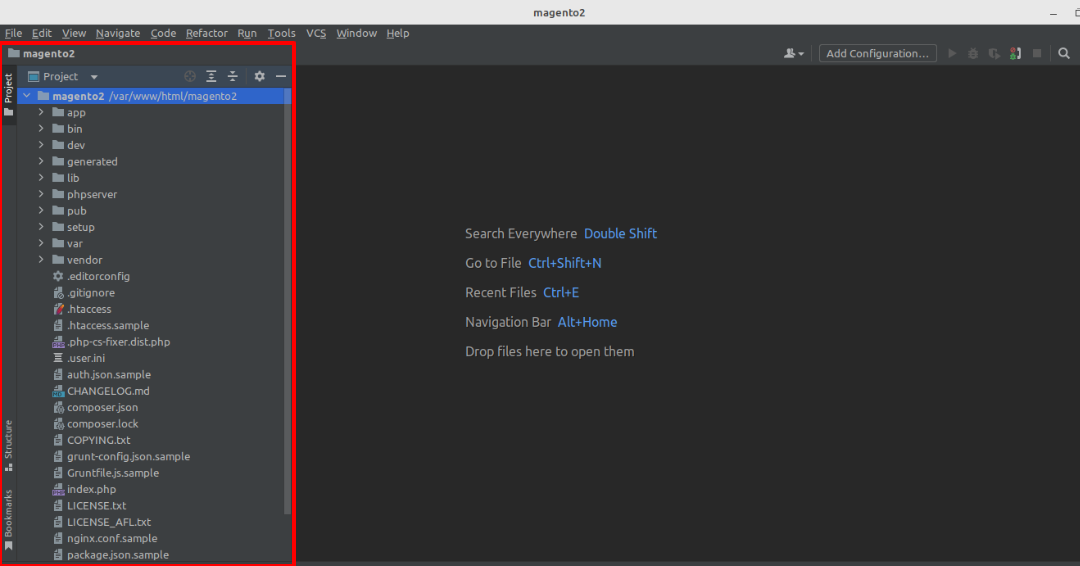
Task: Expand the bin folder
Action: (x=41, y=129)
